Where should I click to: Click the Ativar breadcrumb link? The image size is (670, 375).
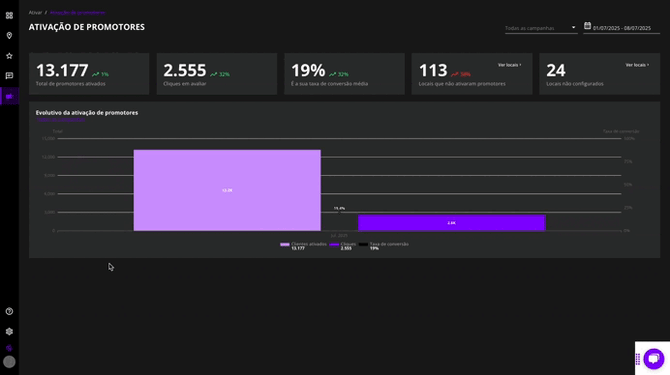pos(35,13)
